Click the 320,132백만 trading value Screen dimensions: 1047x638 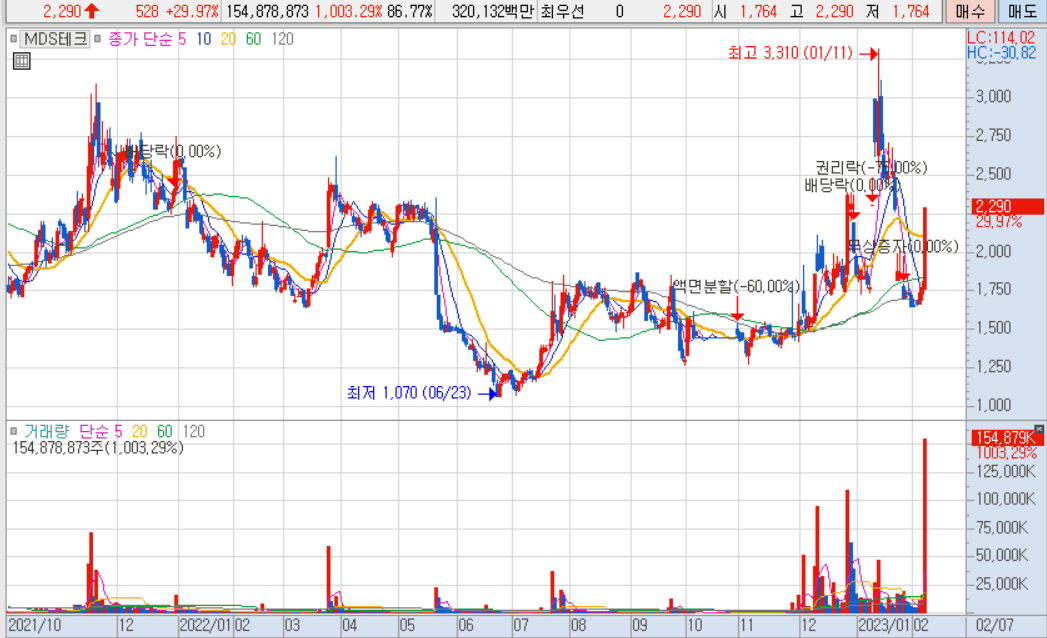pos(492,11)
